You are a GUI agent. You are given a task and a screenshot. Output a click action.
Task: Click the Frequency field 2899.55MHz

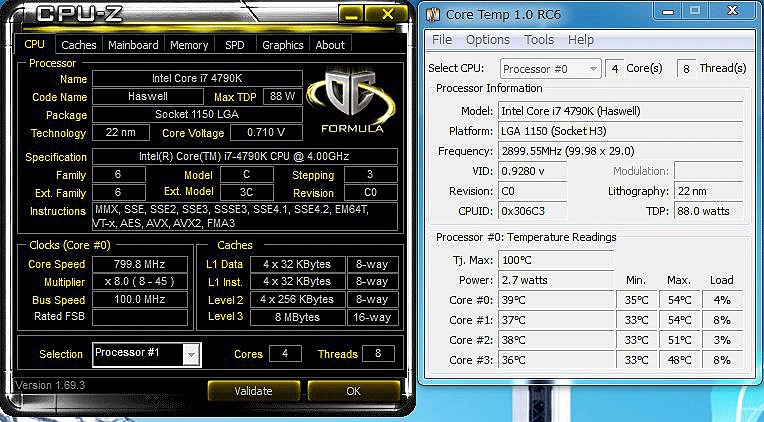(620, 151)
